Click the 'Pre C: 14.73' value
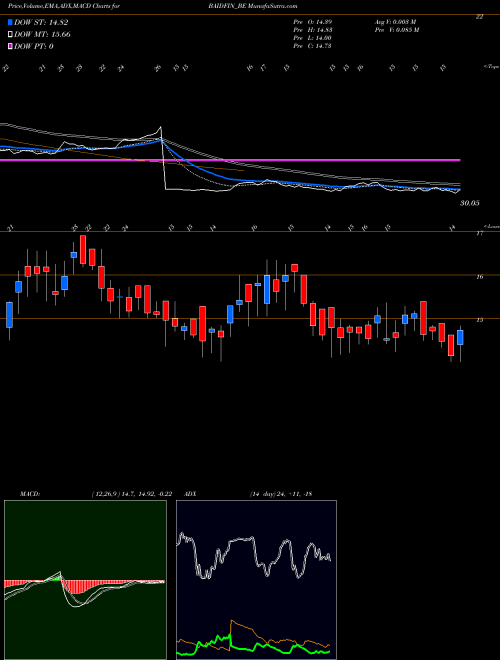The height and width of the screenshot is (660, 500). [x=312, y=46]
